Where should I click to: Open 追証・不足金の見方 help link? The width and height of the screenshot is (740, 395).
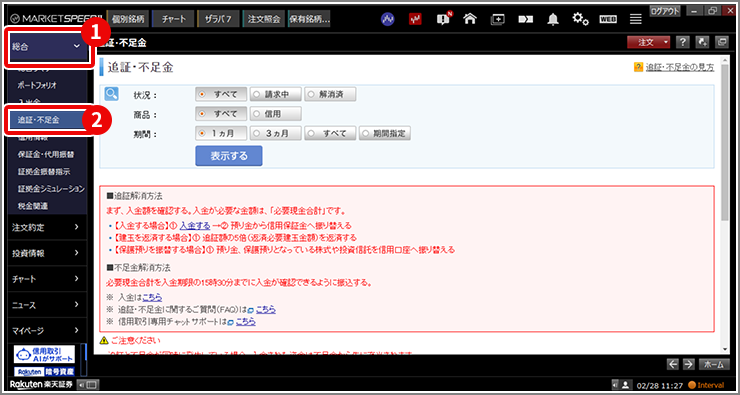pos(680,67)
